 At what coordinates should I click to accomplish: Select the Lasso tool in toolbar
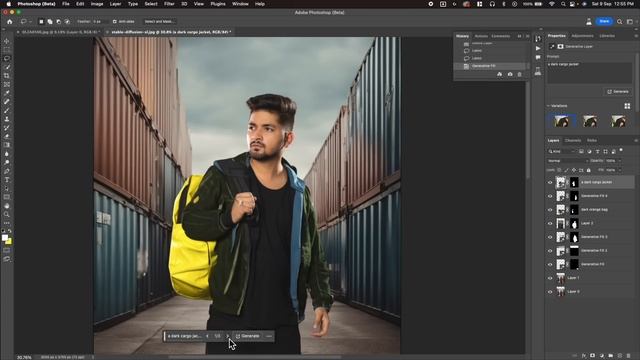point(7,58)
